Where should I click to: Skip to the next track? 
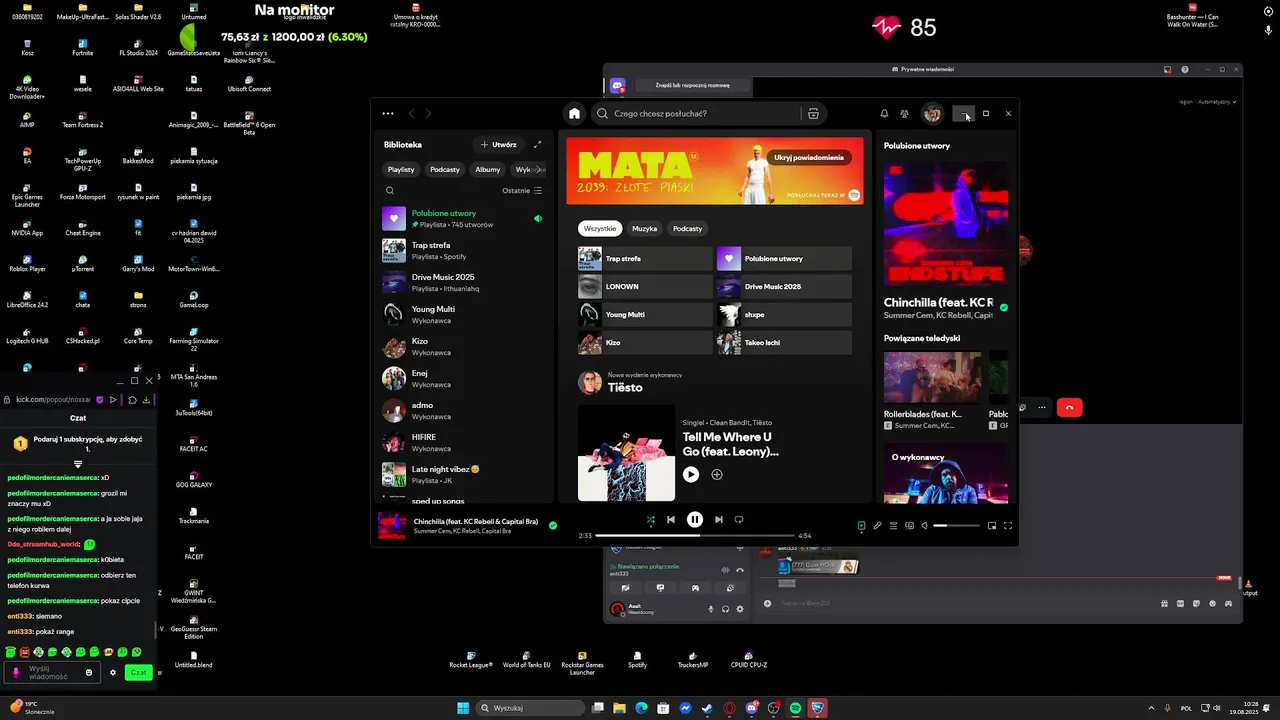click(719, 519)
